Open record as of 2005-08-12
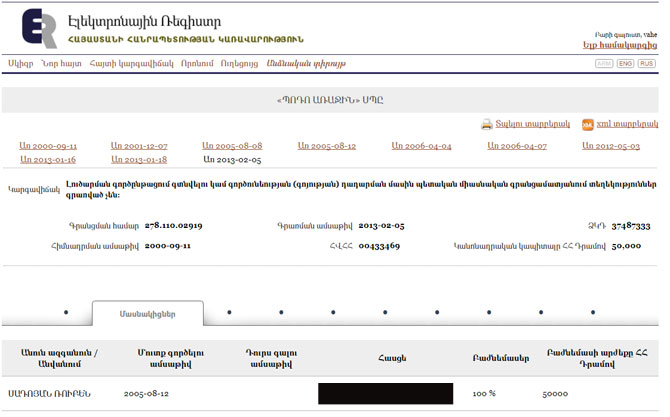This screenshot has height=417, width=670. [x=327, y=146]
